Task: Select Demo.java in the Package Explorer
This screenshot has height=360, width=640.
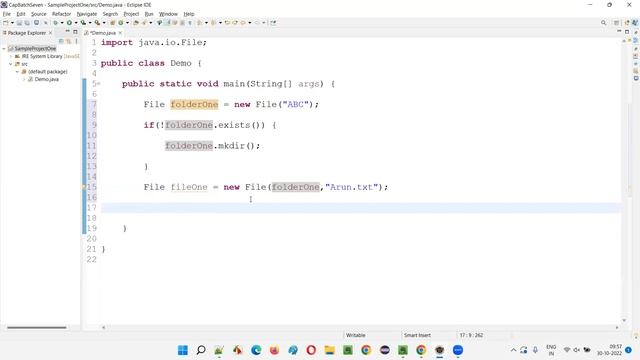Action: click(x=46, y=79)
